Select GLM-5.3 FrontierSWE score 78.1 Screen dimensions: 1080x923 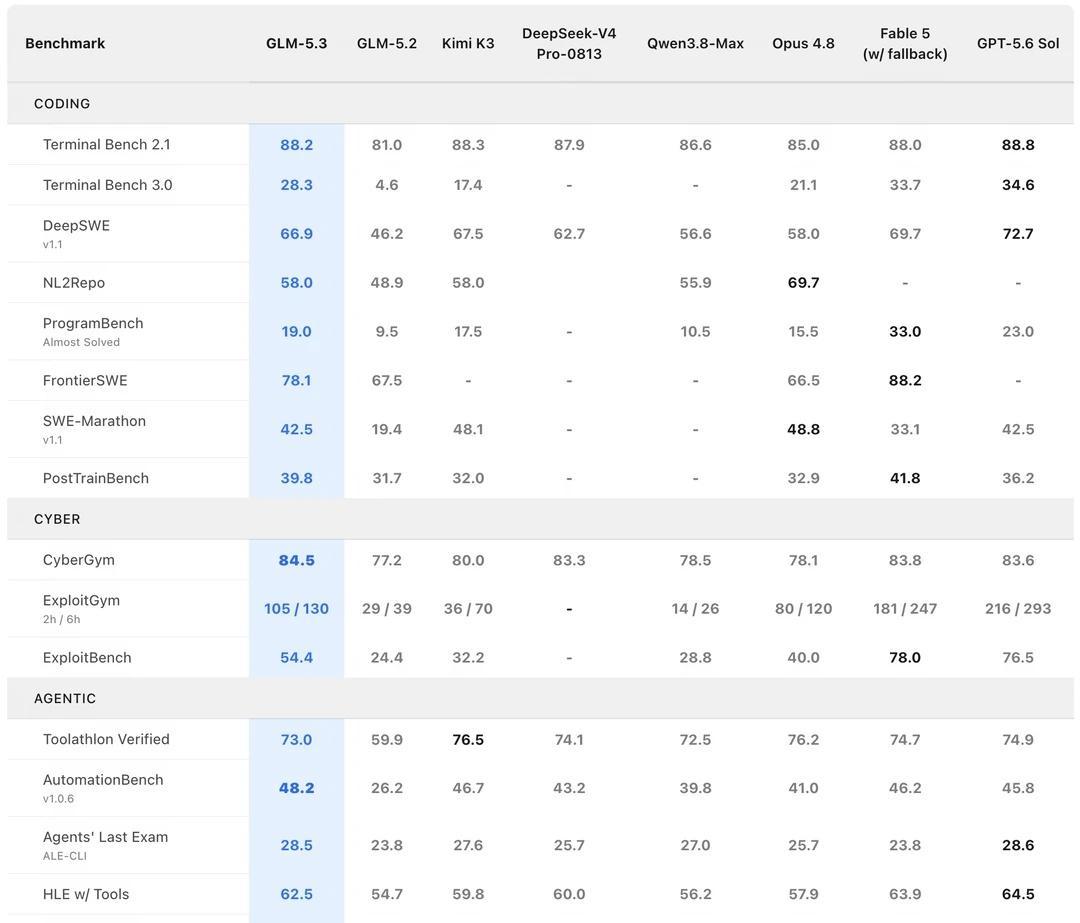tap(296, 381)
